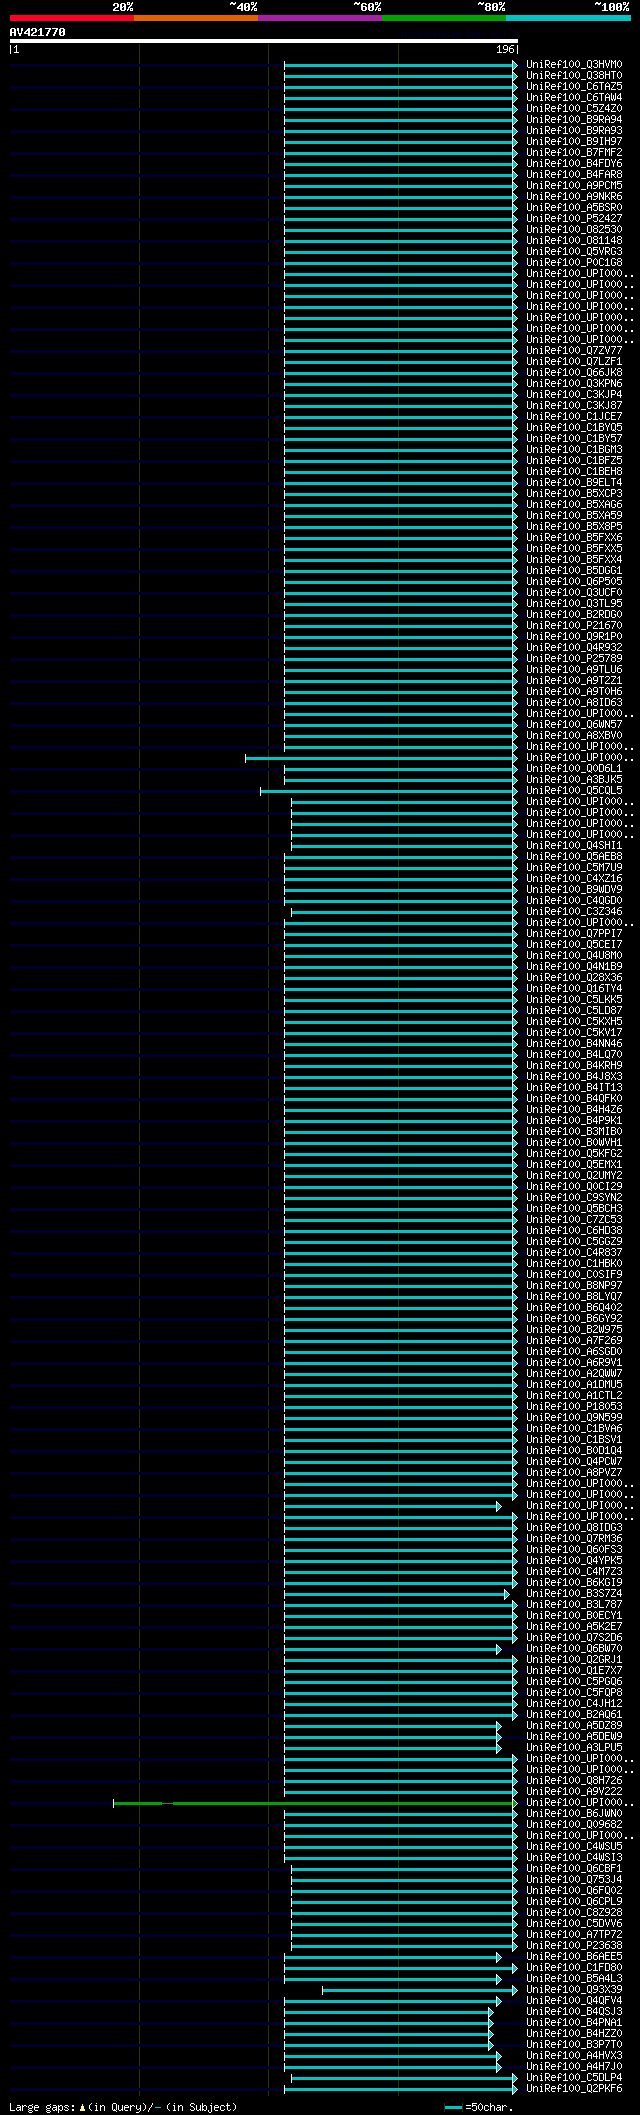Image resolution: width=640 pixels, height=2115 pixels.
Task: Click the green ~80% identity legend segment
Action: point(444,18)
